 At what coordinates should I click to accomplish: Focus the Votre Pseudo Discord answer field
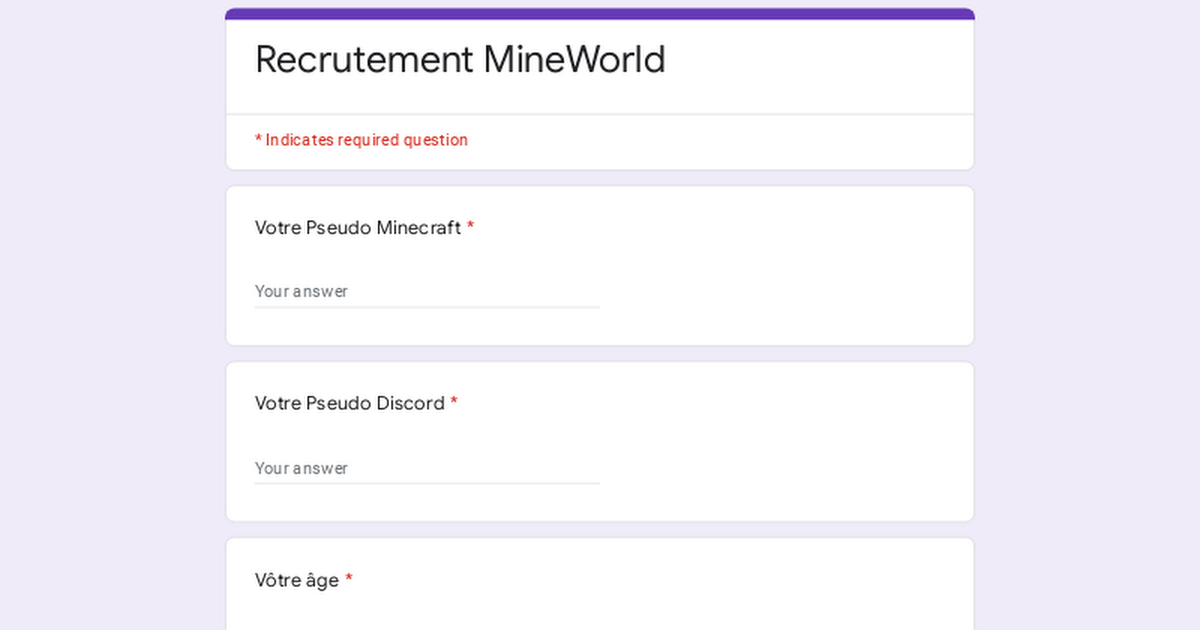point(427,468)
